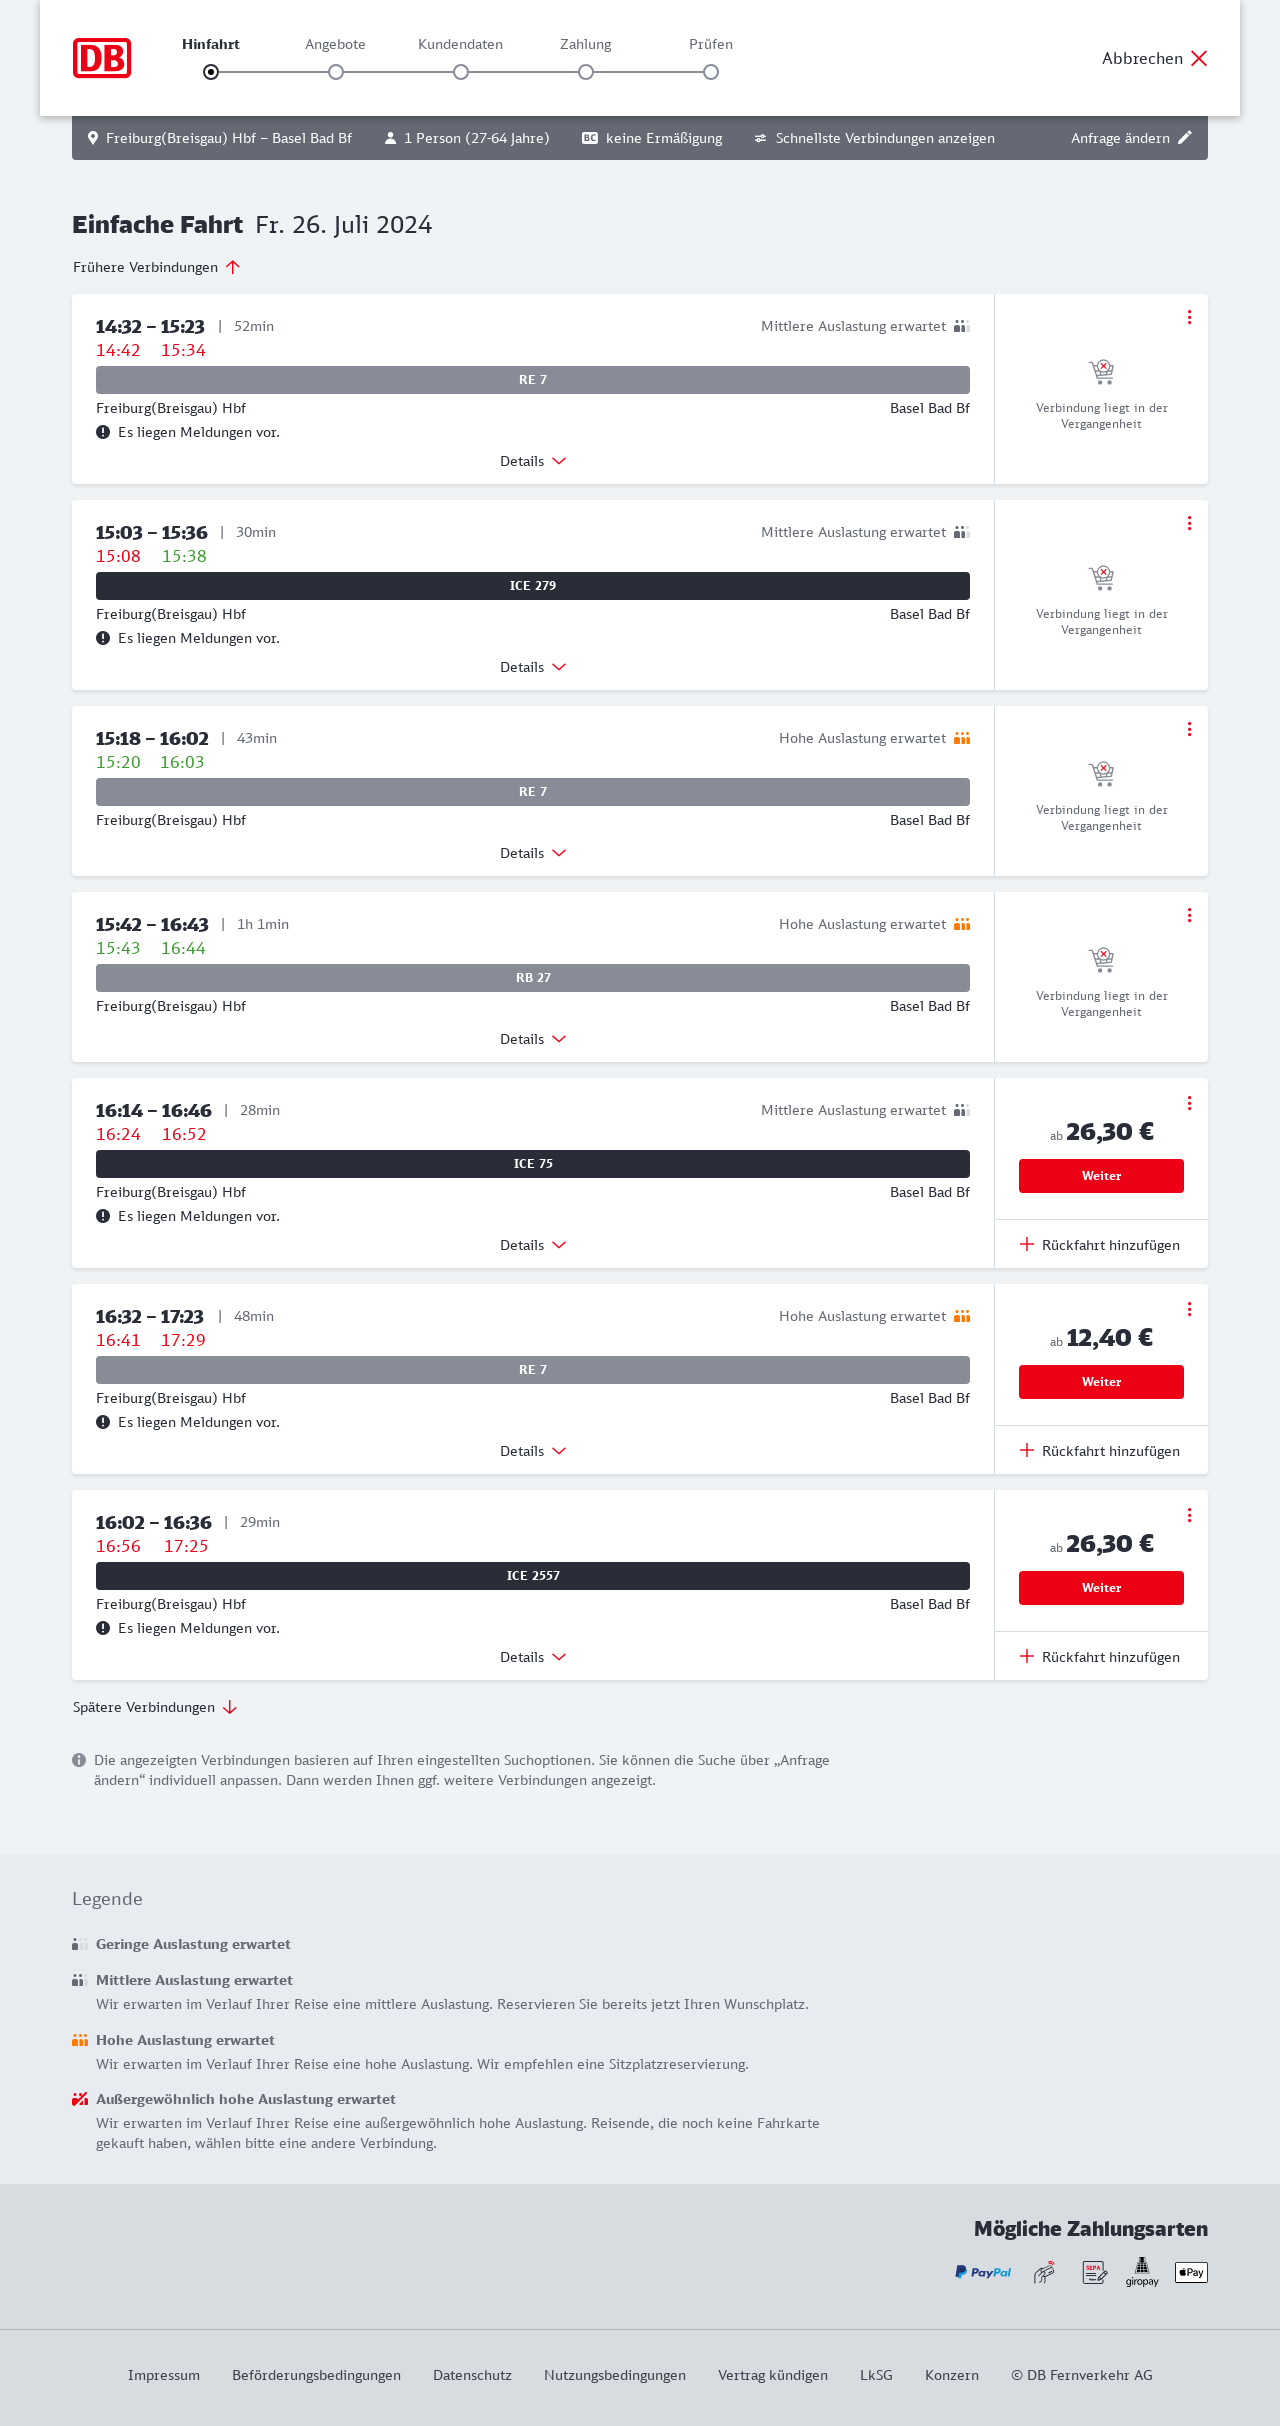Image resolution: width=1280 pixels, height=2426 pixels.
Task: Open three-dot menu for ICE 279 connection
Action: (1189, 523)
